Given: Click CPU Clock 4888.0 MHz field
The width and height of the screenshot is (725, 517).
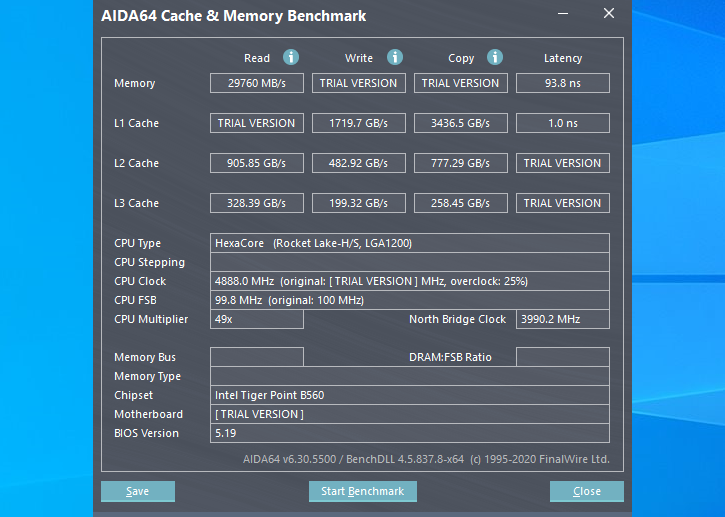Looking at the screenshot, I should pos(410,281).
